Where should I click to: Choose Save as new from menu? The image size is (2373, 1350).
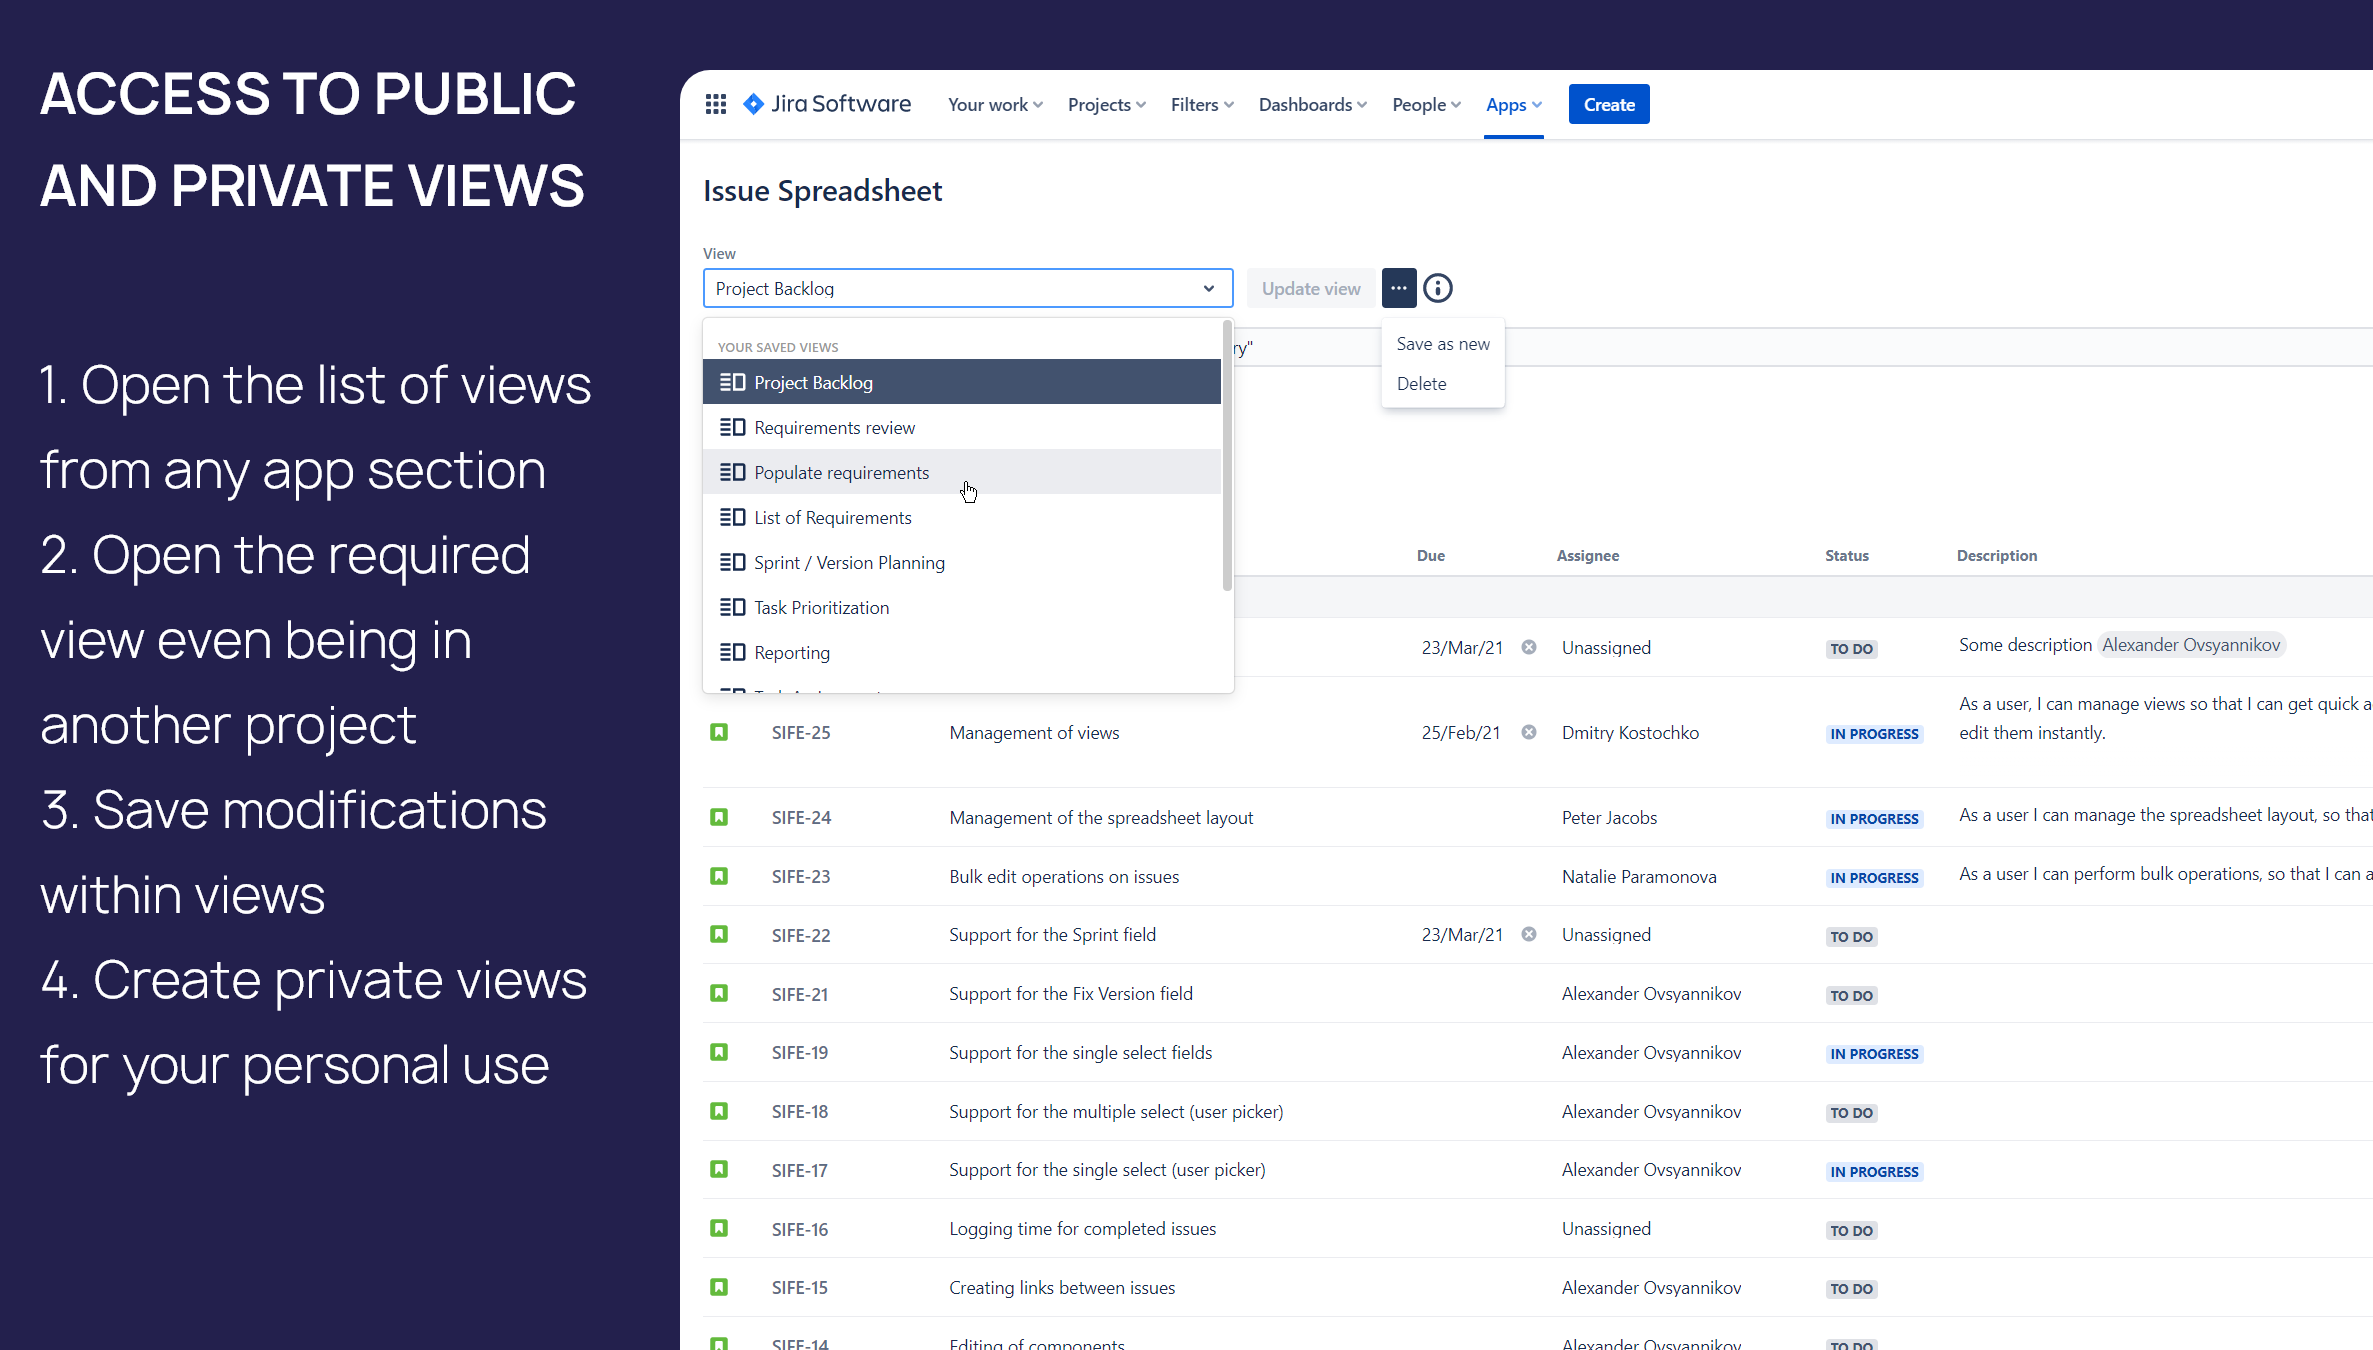click(x=1442, y=344)
